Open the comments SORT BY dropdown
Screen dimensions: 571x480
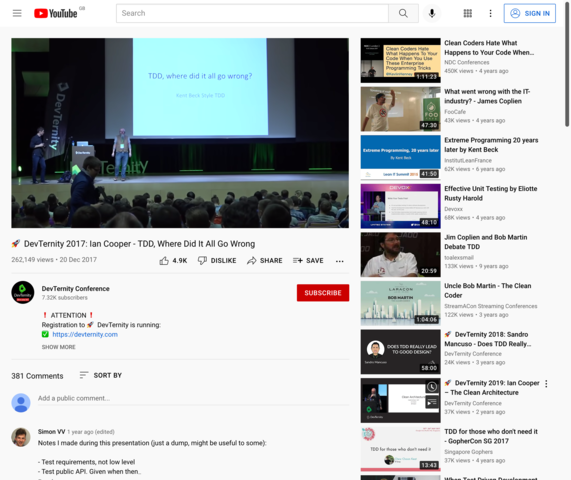101,375
